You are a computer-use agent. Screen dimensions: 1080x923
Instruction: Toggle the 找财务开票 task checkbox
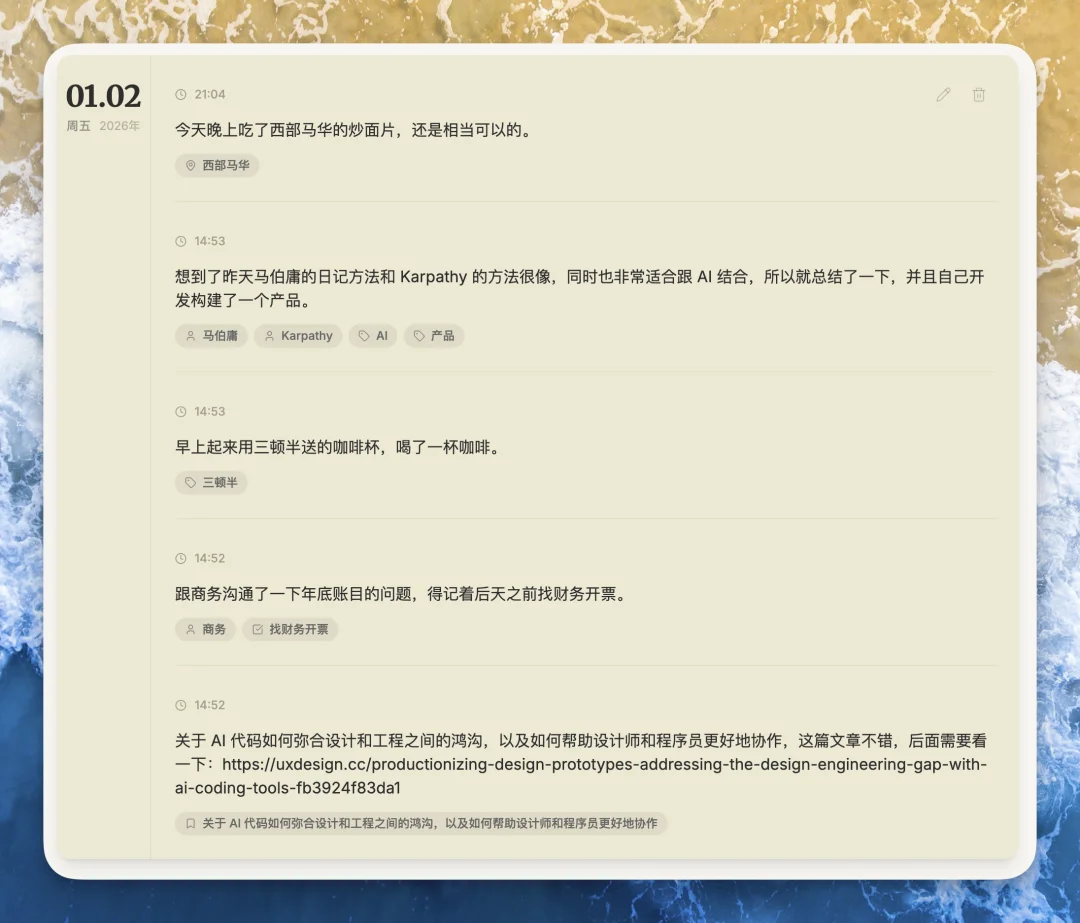click(x=256, y=629)
